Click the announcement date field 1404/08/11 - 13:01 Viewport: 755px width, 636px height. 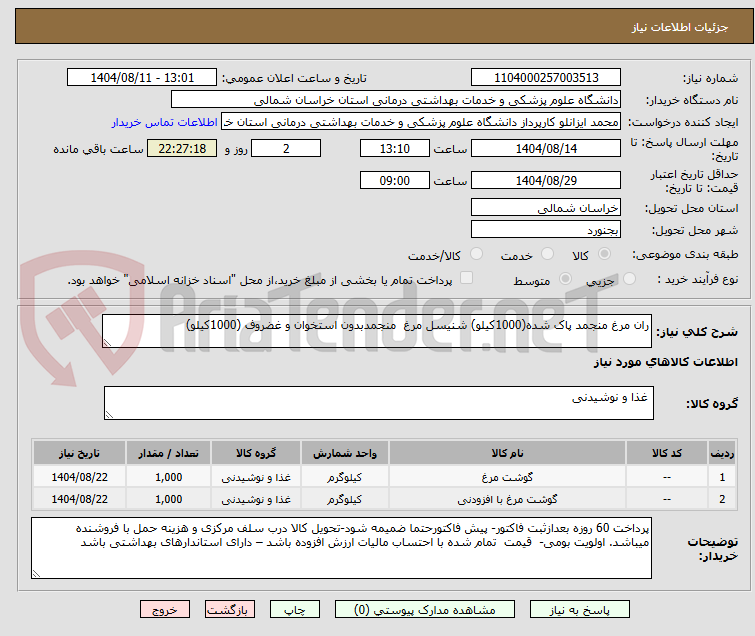[x=142, y=78]
